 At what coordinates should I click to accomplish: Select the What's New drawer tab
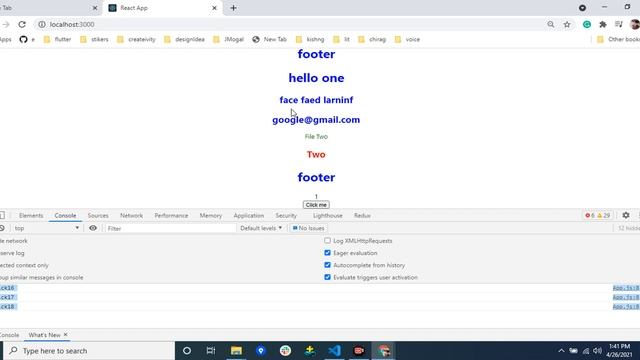point(44,335)
